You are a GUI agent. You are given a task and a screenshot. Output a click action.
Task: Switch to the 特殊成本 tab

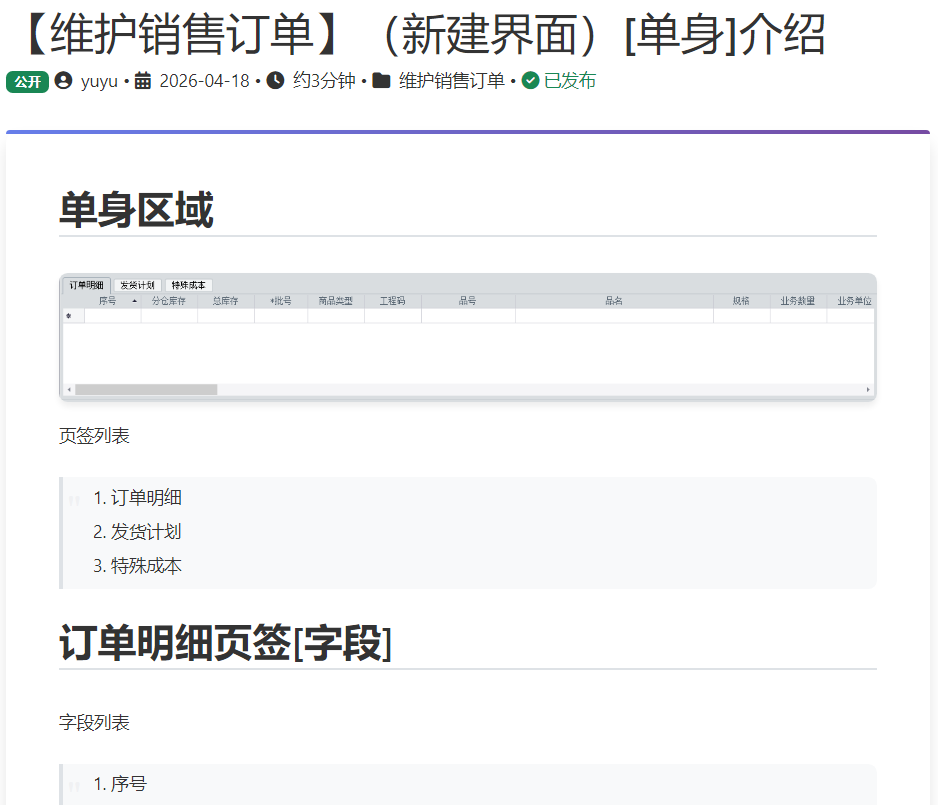(188, 285)
